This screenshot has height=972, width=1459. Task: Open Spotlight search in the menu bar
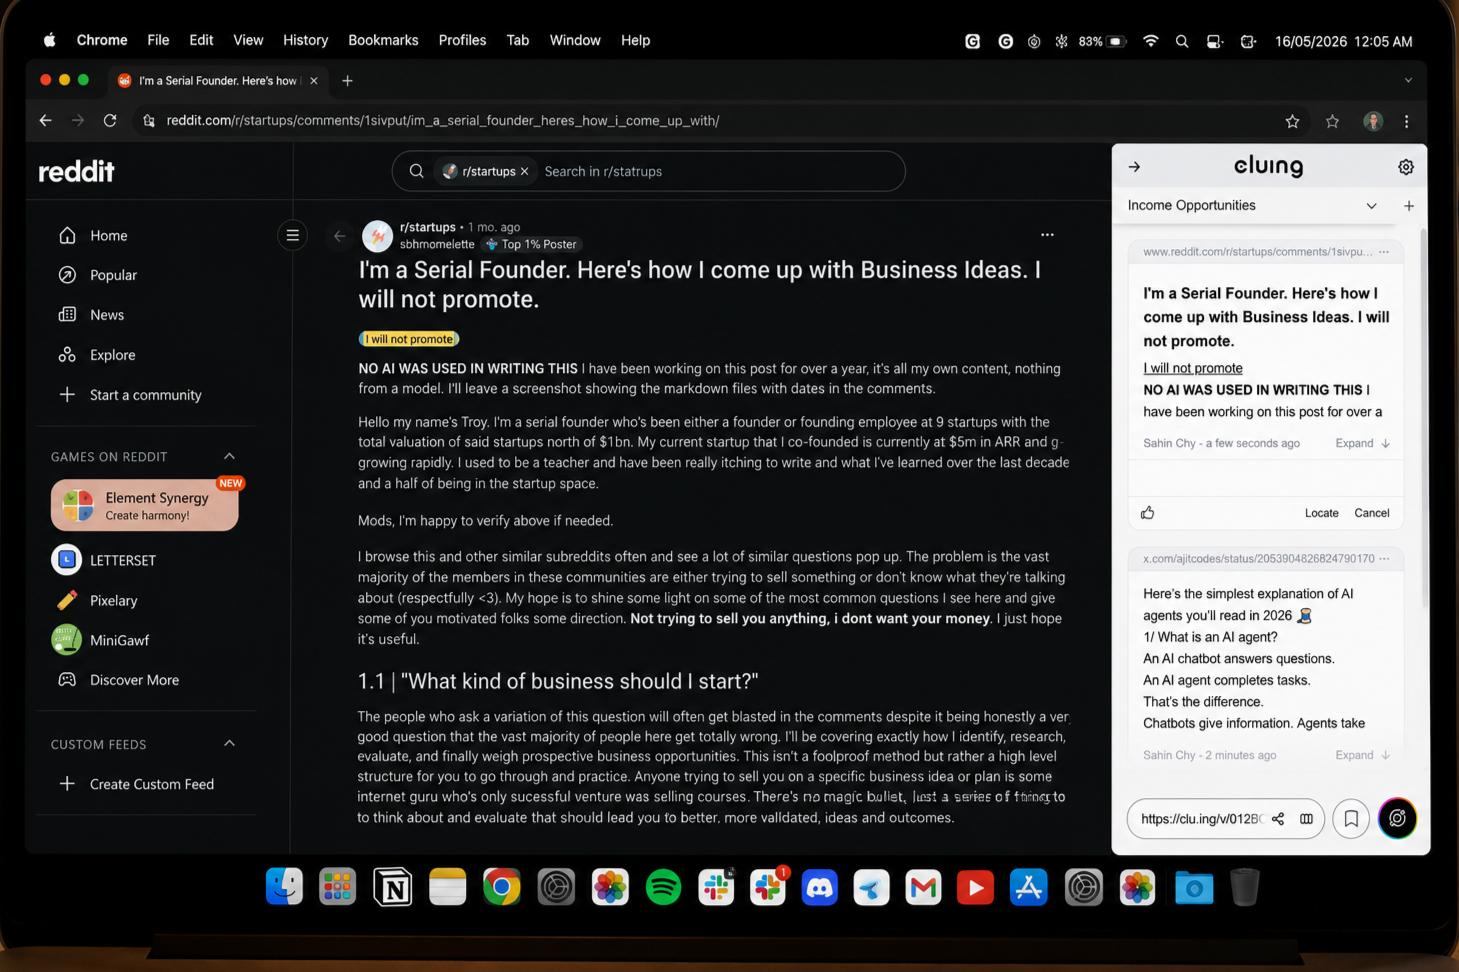1182,41
